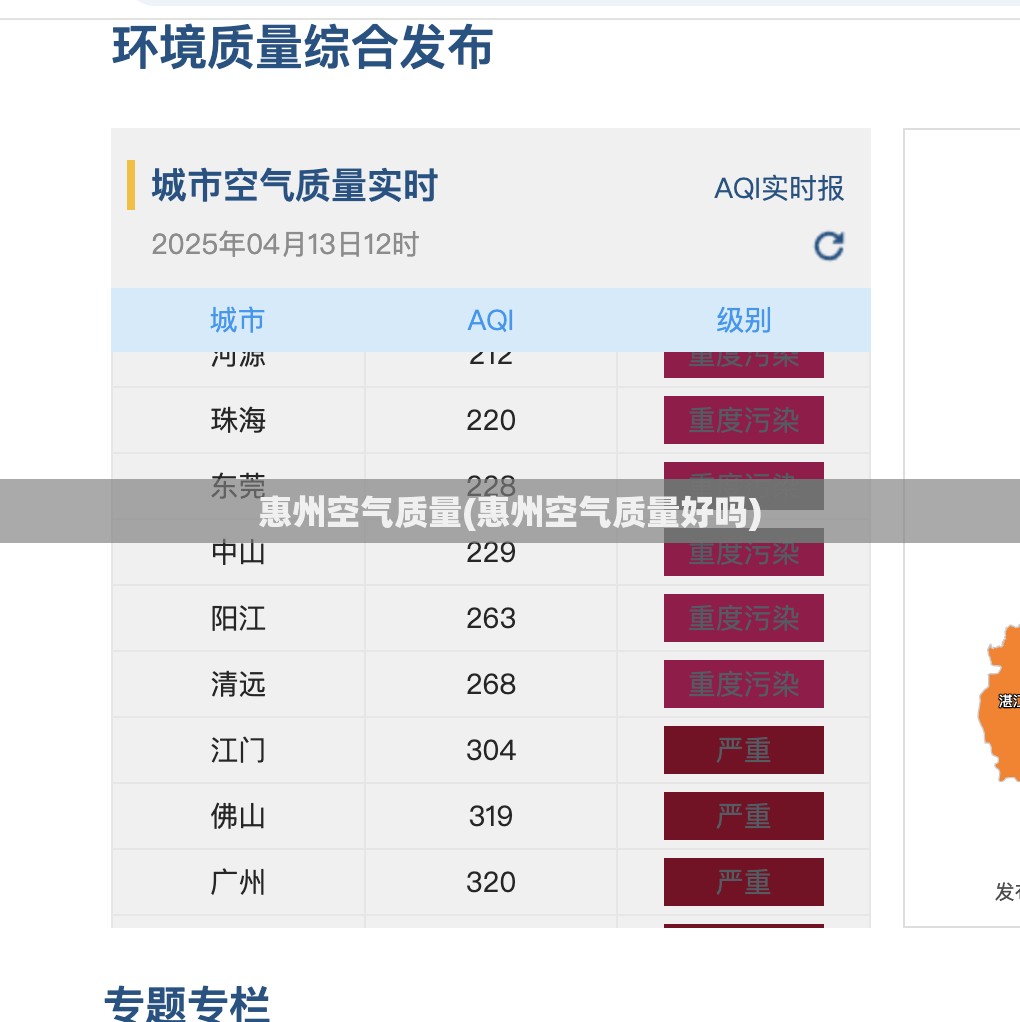Viewport: 1020px width, 1022px height.
Task: Click the 重度污染 badge in 珠海 row
Action: [x=744, y=420]
